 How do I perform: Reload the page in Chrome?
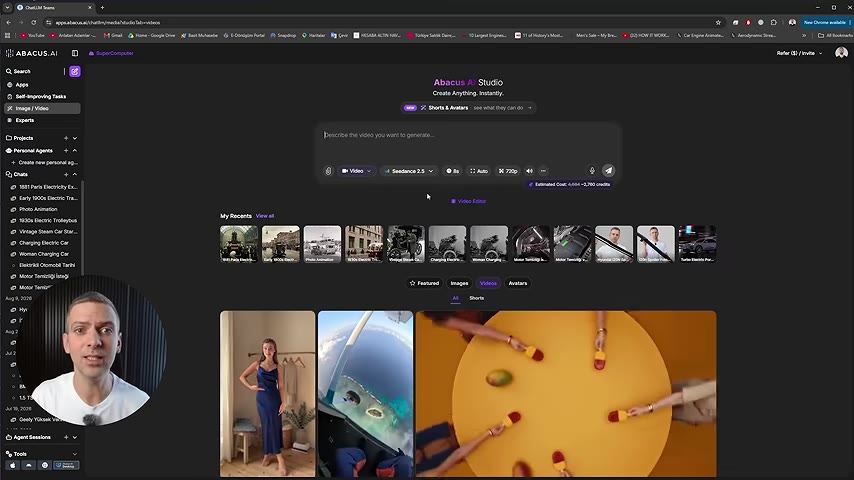click(x=34, y=22)
